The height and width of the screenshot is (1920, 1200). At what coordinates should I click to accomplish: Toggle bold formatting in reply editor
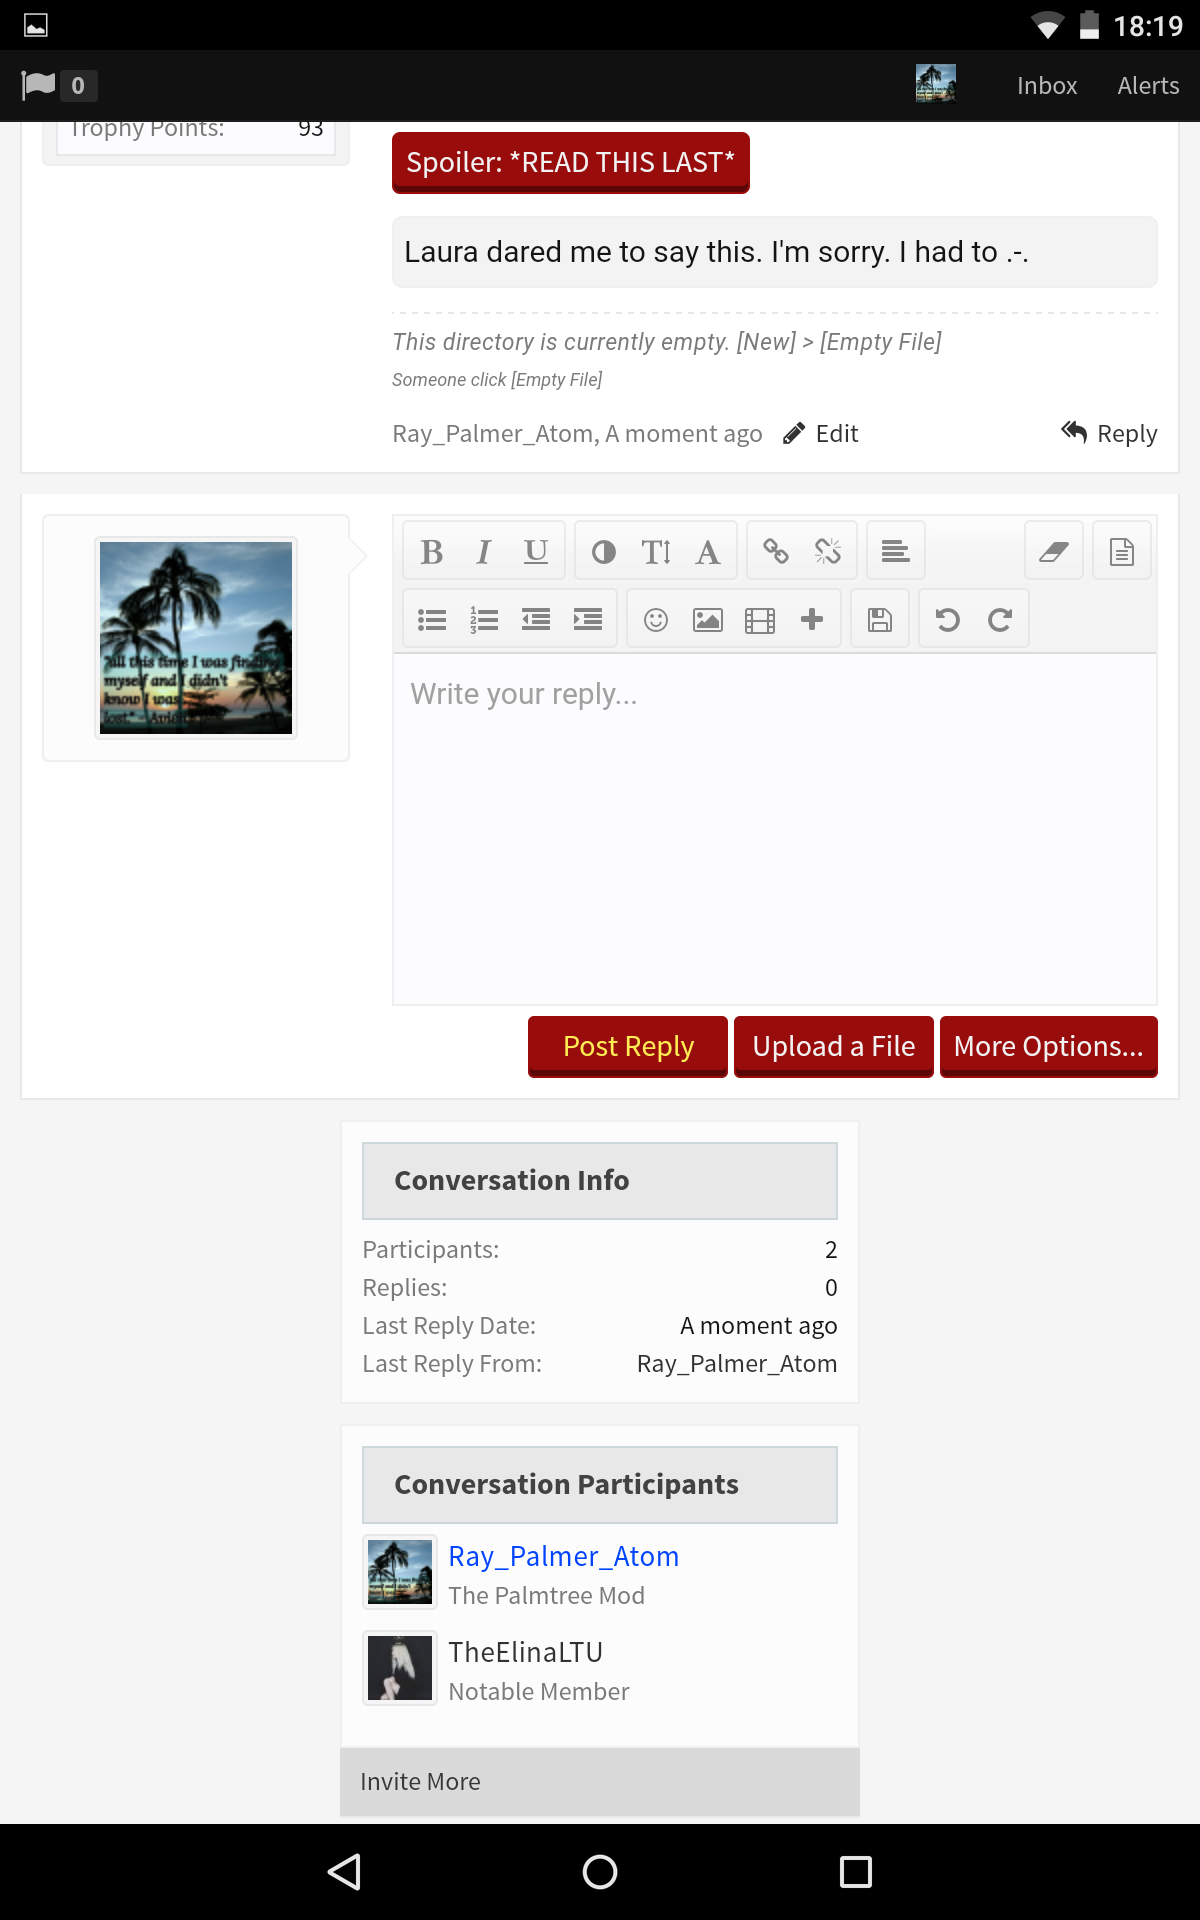(431, 551)
